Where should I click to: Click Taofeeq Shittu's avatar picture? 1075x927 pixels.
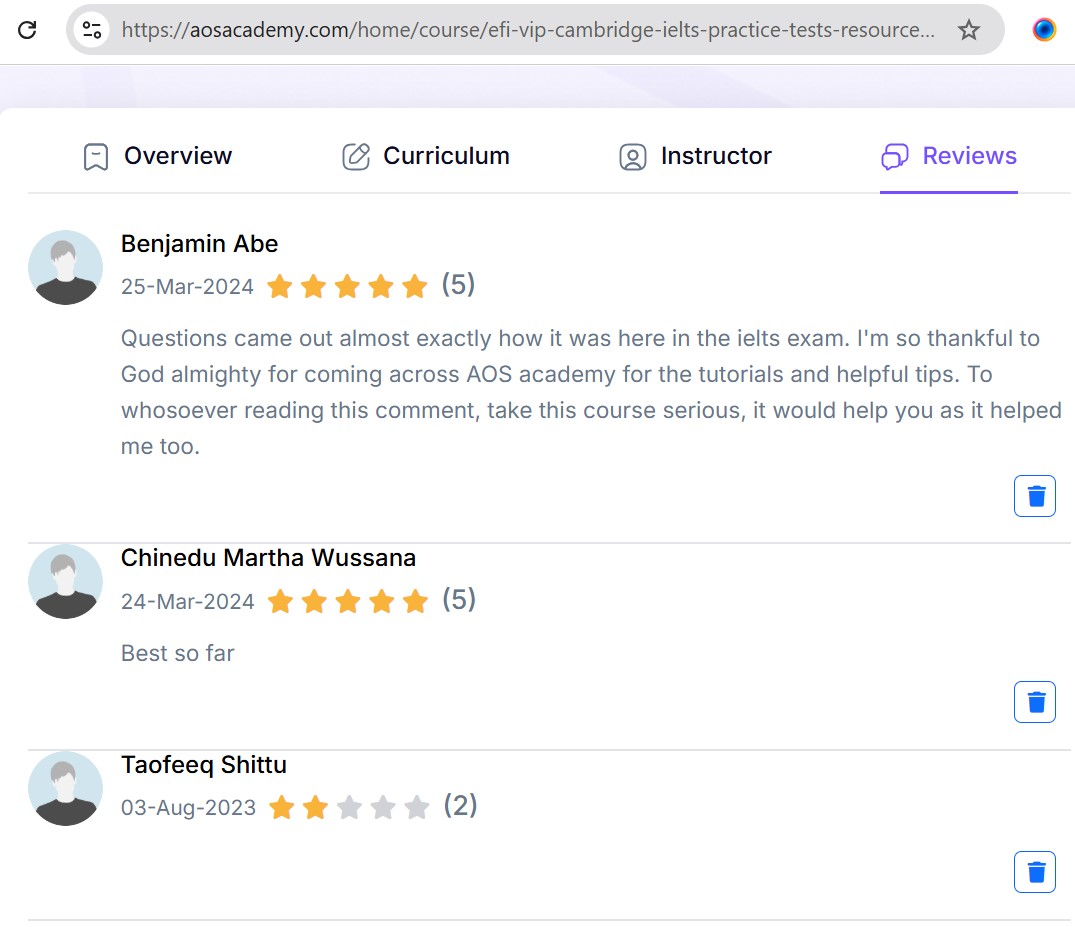point(65,788)
